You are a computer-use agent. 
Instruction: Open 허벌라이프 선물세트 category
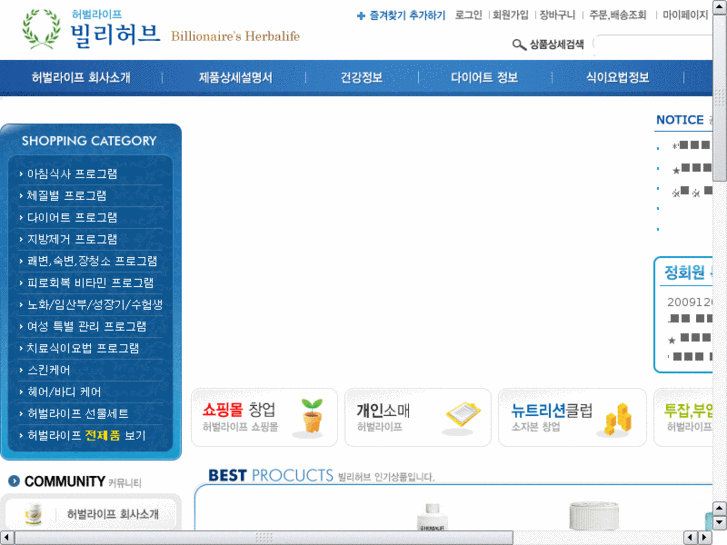tap(77, 414)
